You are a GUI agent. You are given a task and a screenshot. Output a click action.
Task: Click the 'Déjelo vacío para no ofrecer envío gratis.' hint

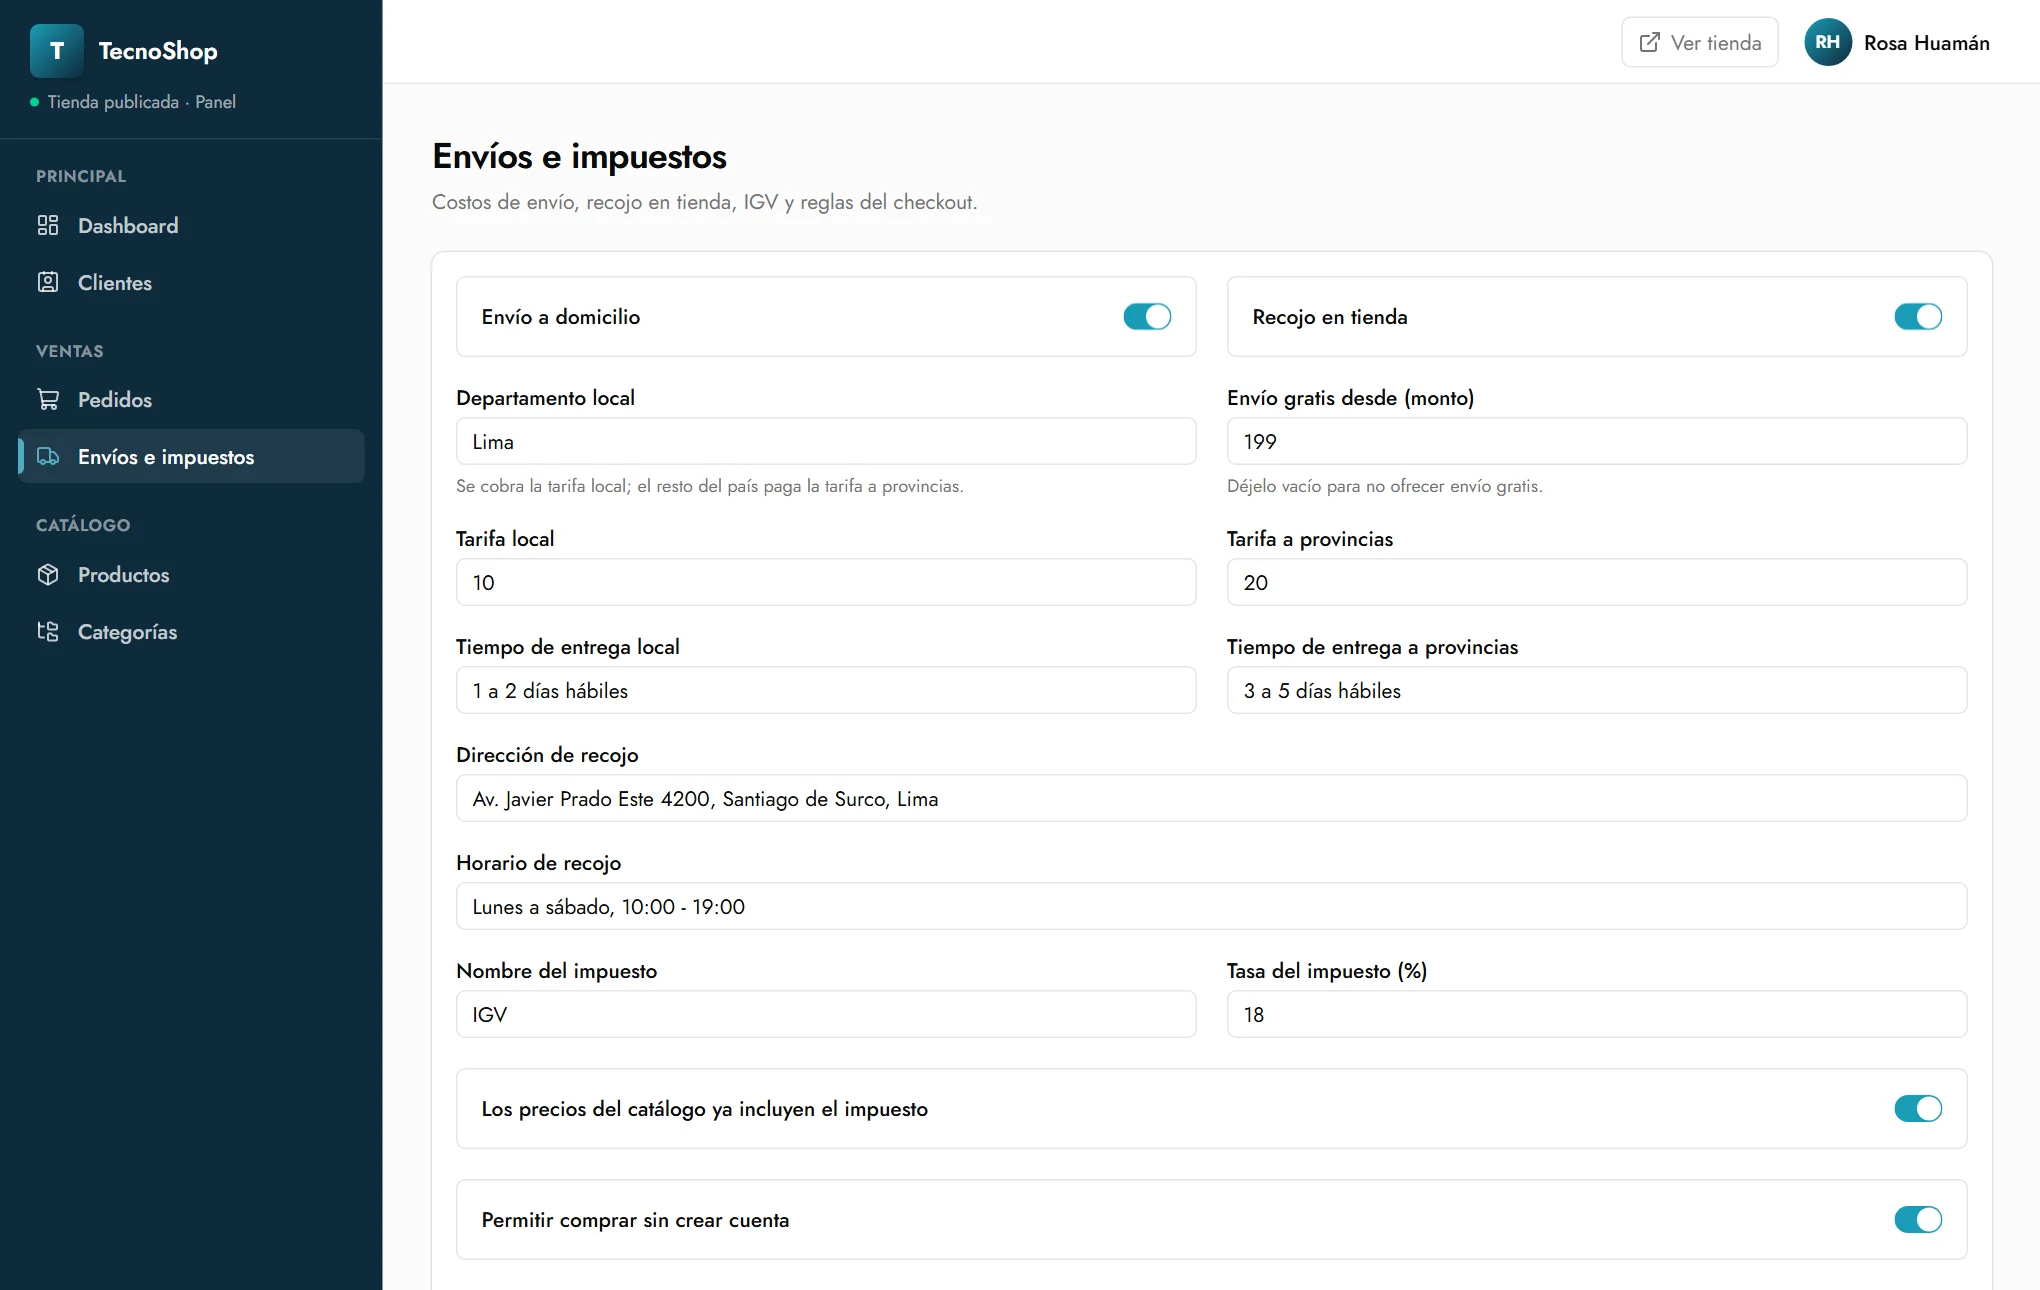coord(1385,487)
